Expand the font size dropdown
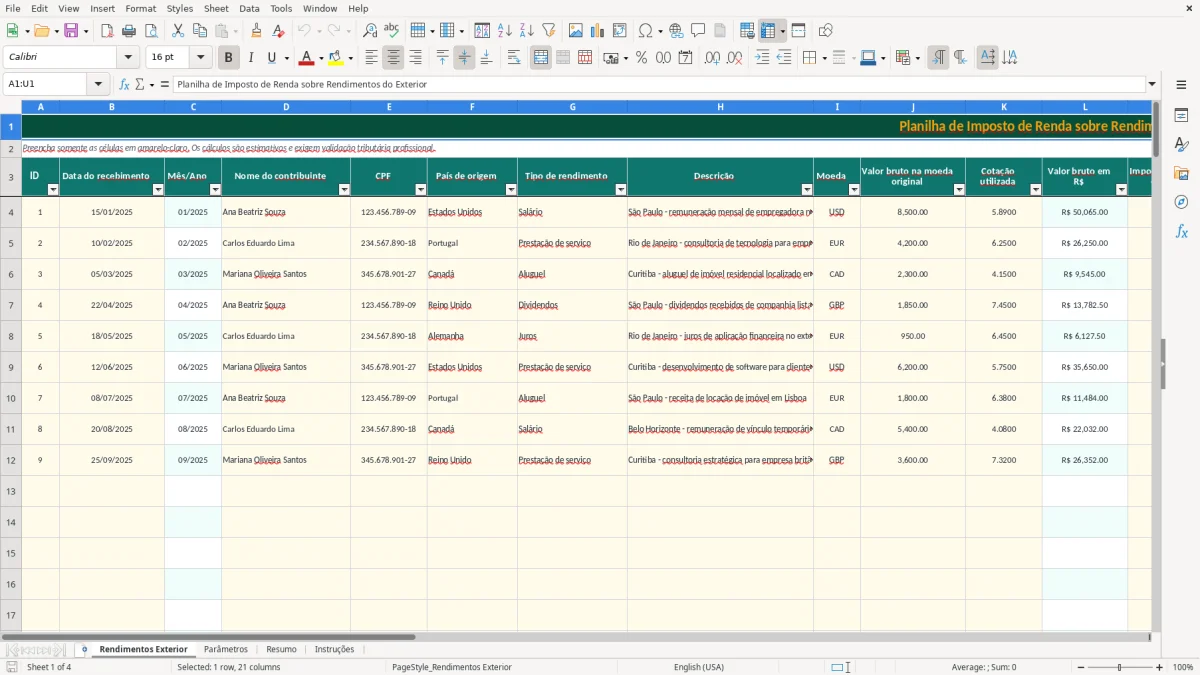Viewport: 1200px width, 675px height. point(201,58)
